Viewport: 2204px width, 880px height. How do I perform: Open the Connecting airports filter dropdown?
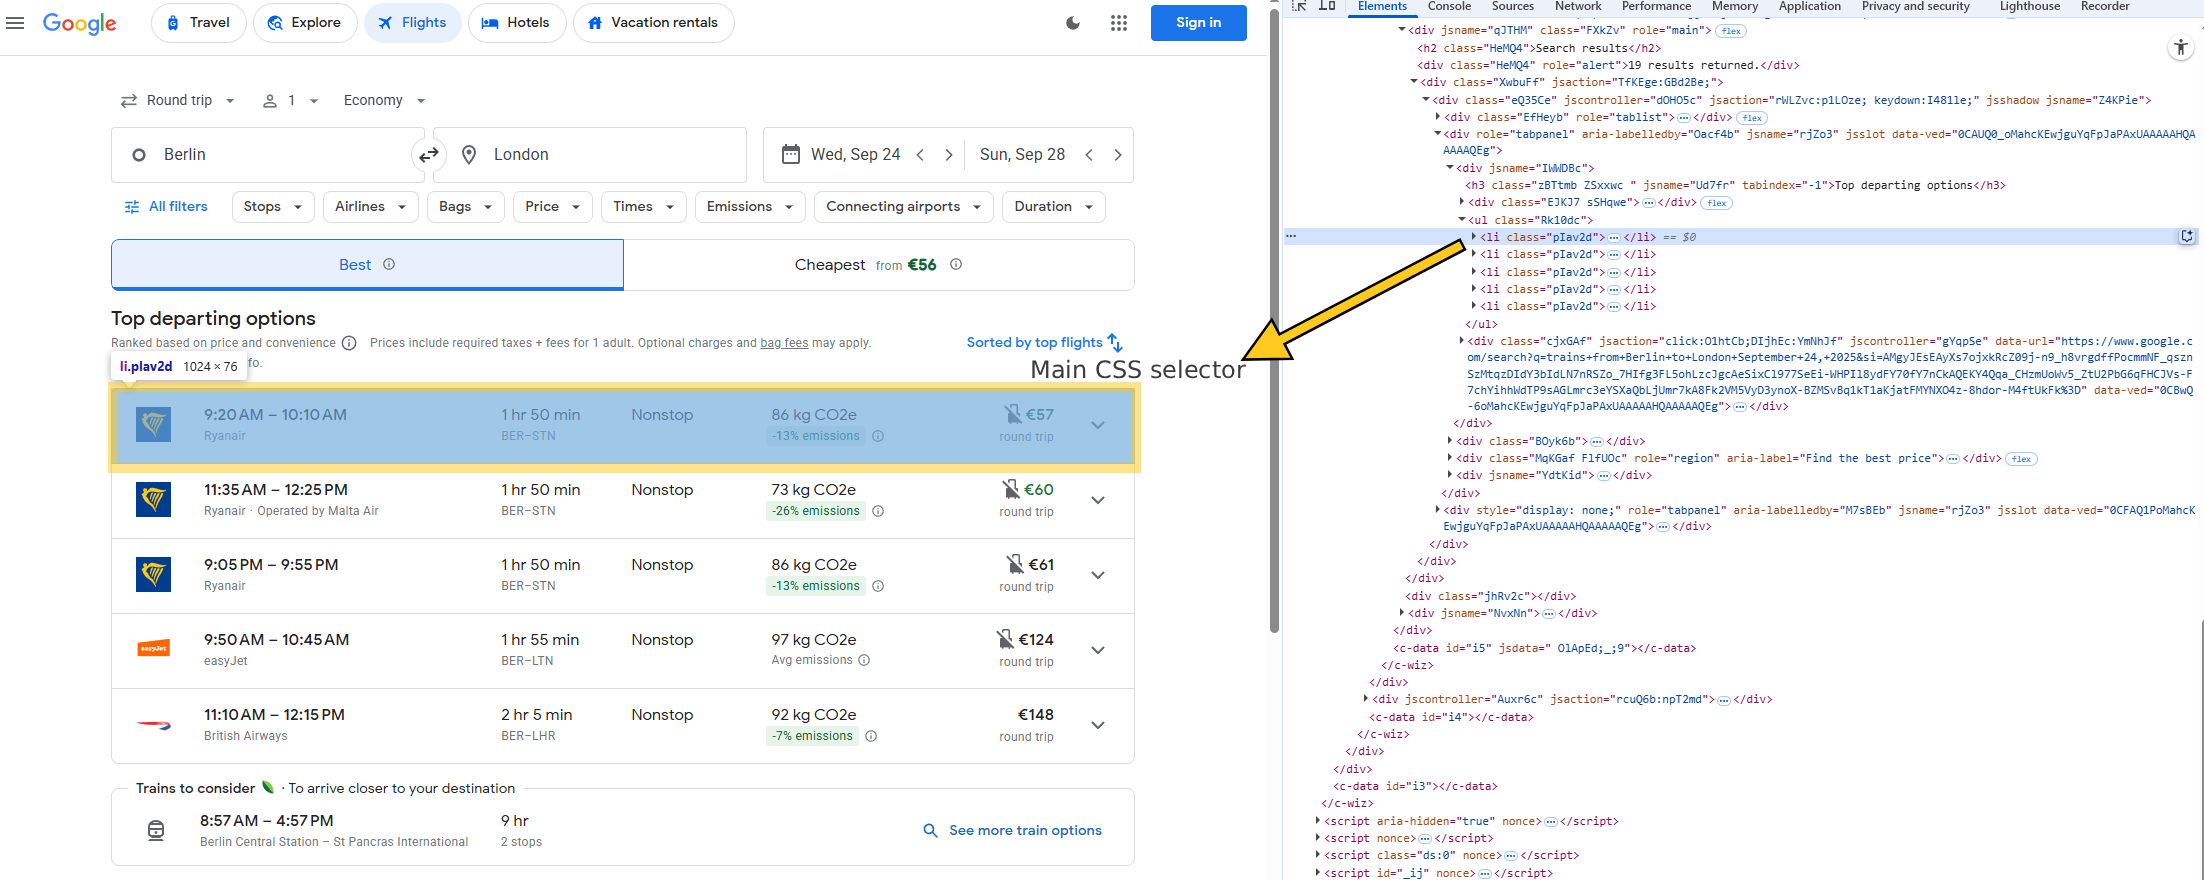904,207
